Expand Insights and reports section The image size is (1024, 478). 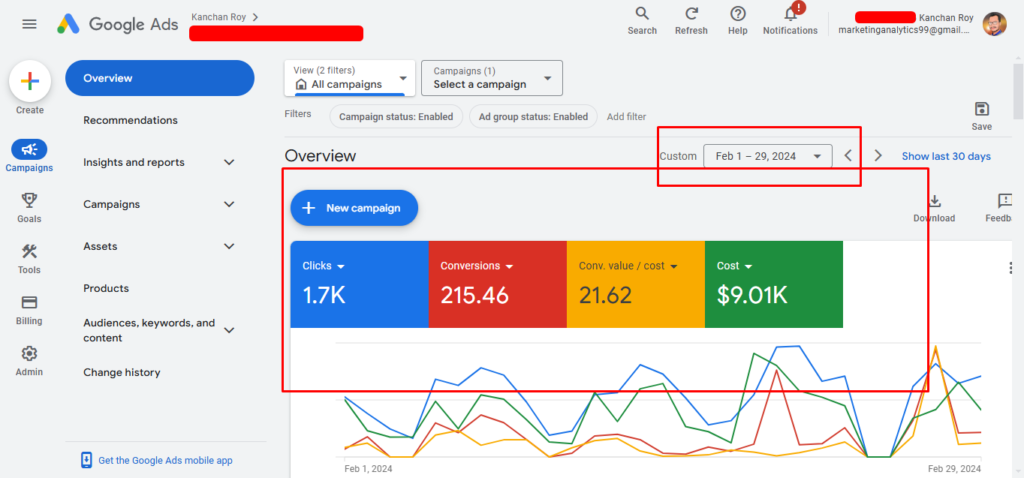click(x=229, y=162)
